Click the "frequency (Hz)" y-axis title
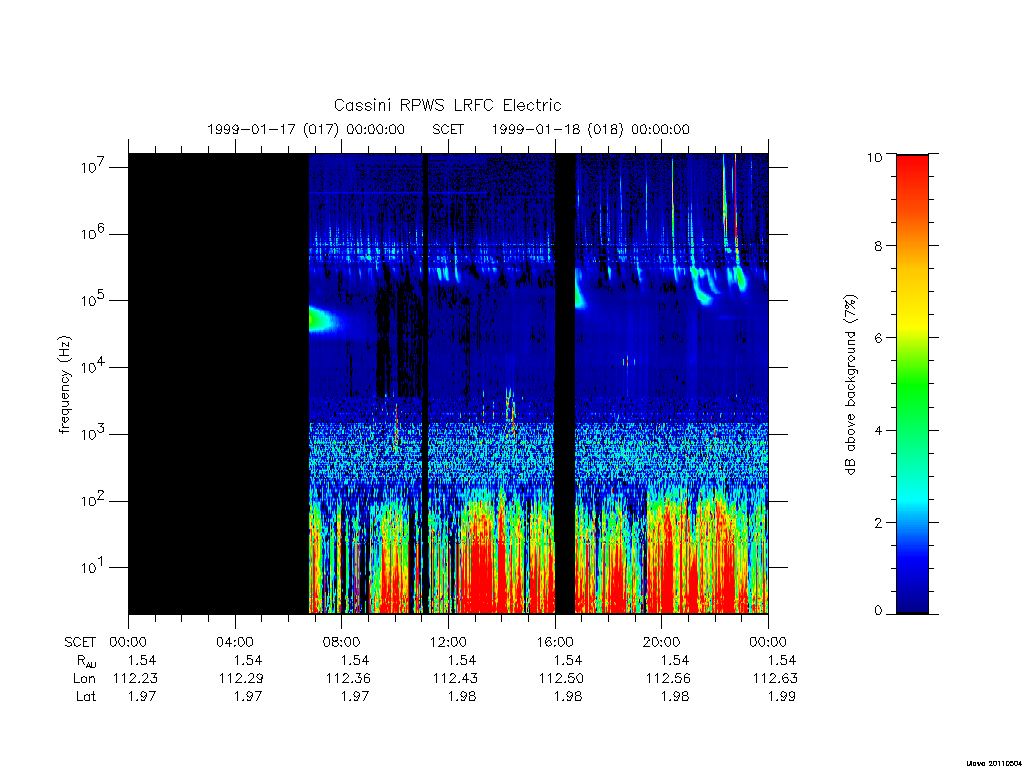Image resolution: width=1024 pixels, height=768 pixels. [x=64, y=385]
